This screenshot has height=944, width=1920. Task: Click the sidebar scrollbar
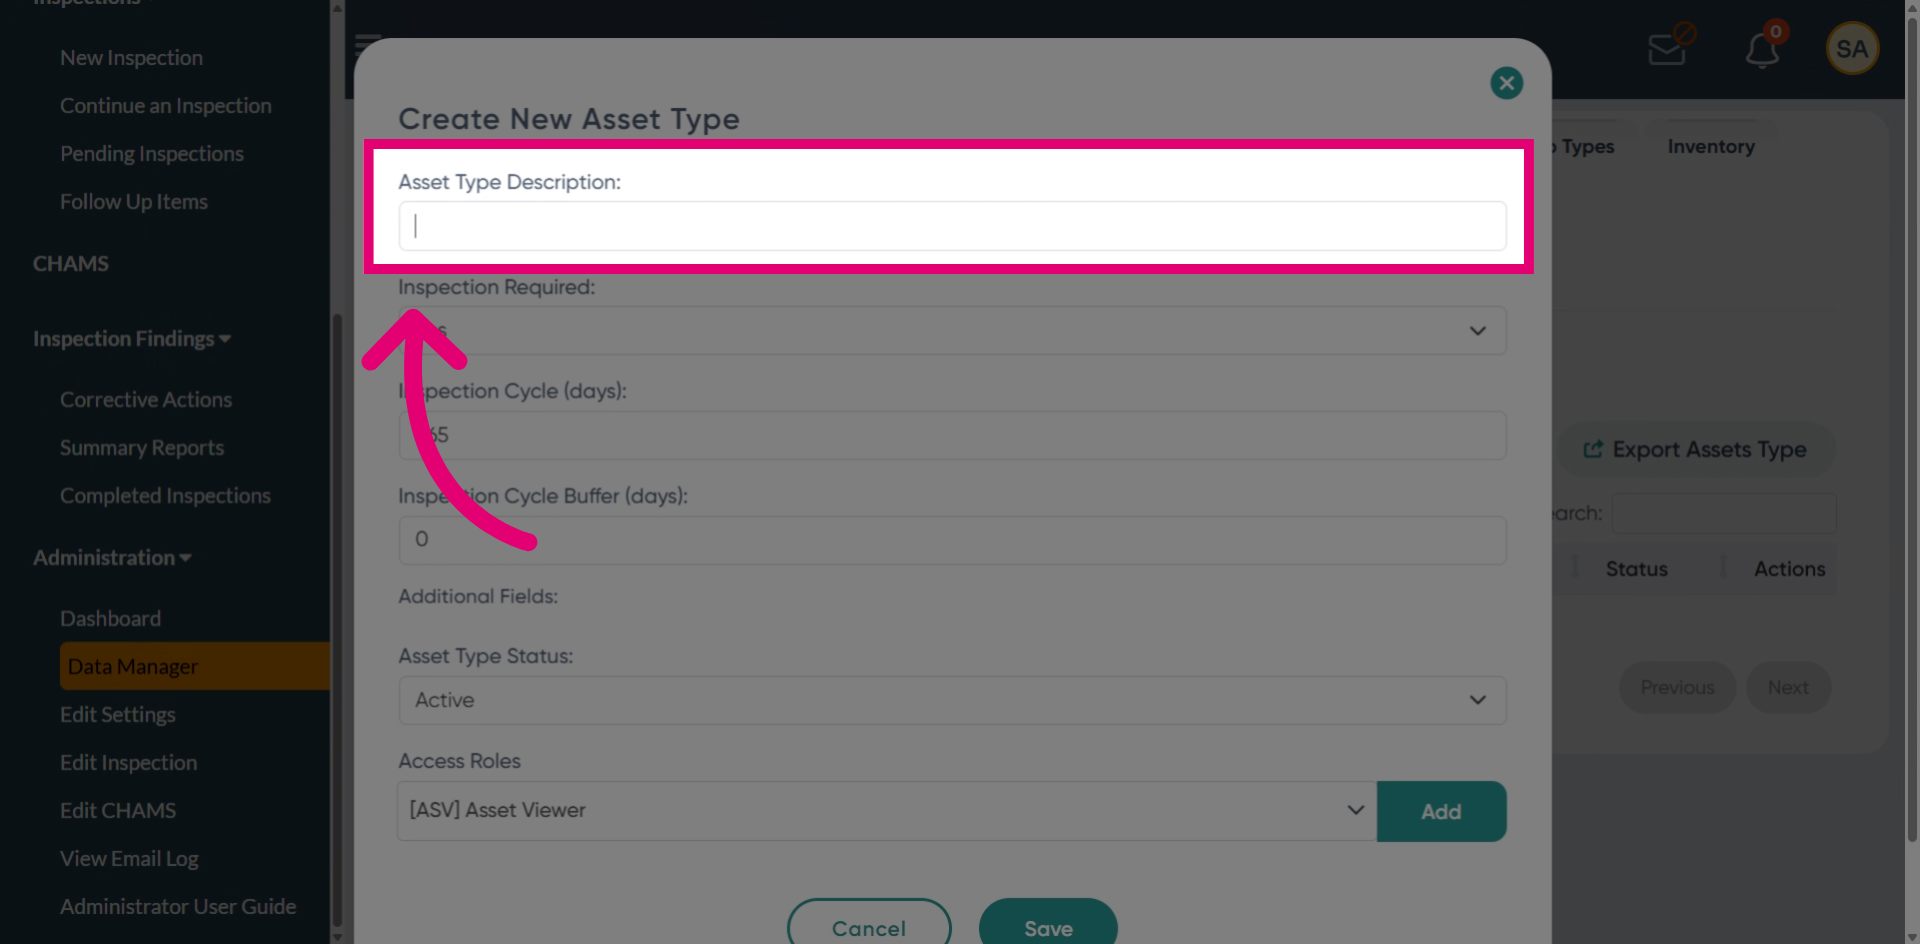(x=337, y=620)
